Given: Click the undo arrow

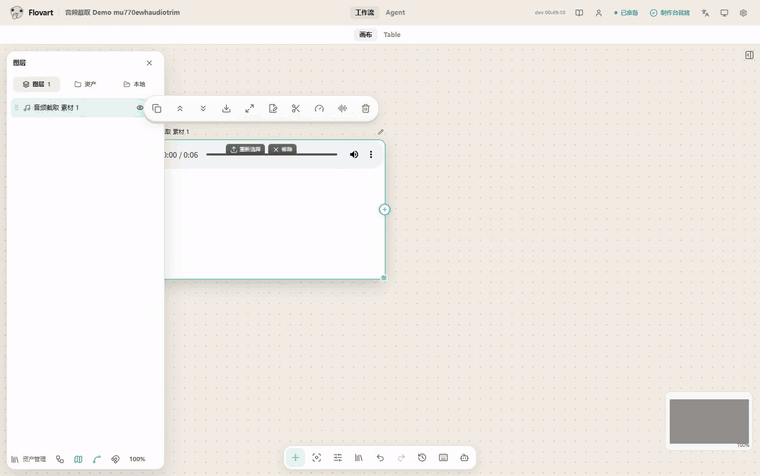Looking at the screenshot, I should [380, 458].
